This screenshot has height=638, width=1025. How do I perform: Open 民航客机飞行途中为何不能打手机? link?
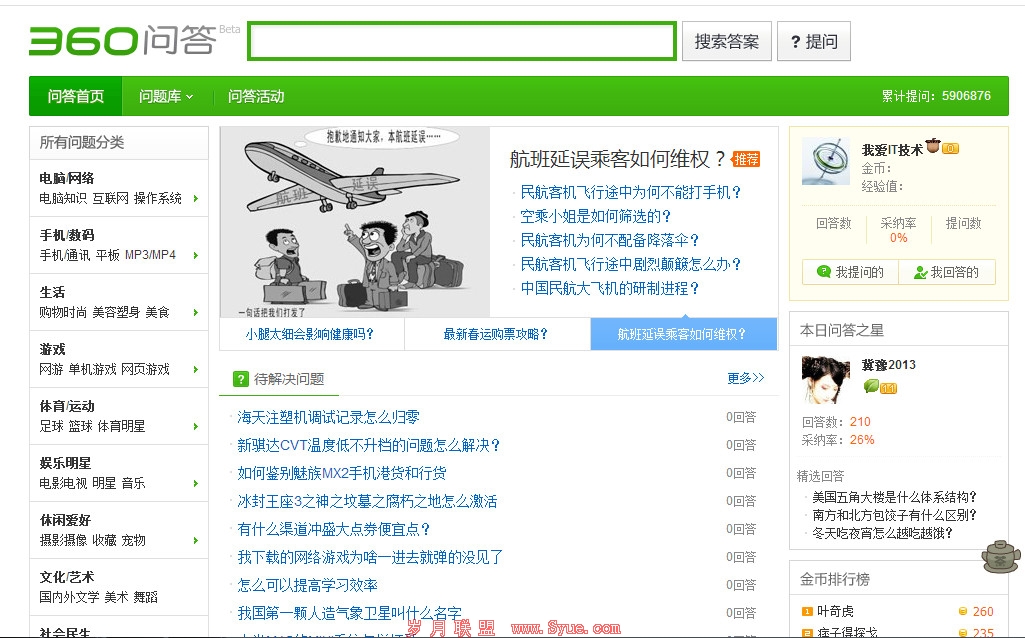pyautogui.click(x=630, y=192)
